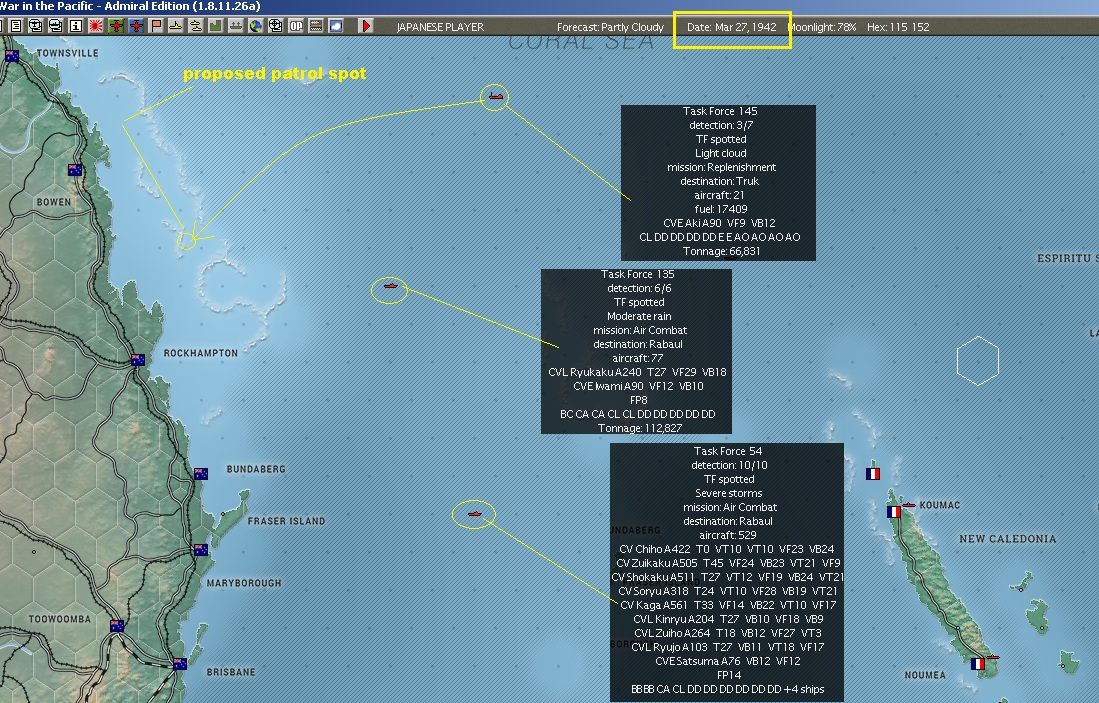
Task: Click the second ship list toolbar icon
Action: pyautogui.click(x=55, y=26)
